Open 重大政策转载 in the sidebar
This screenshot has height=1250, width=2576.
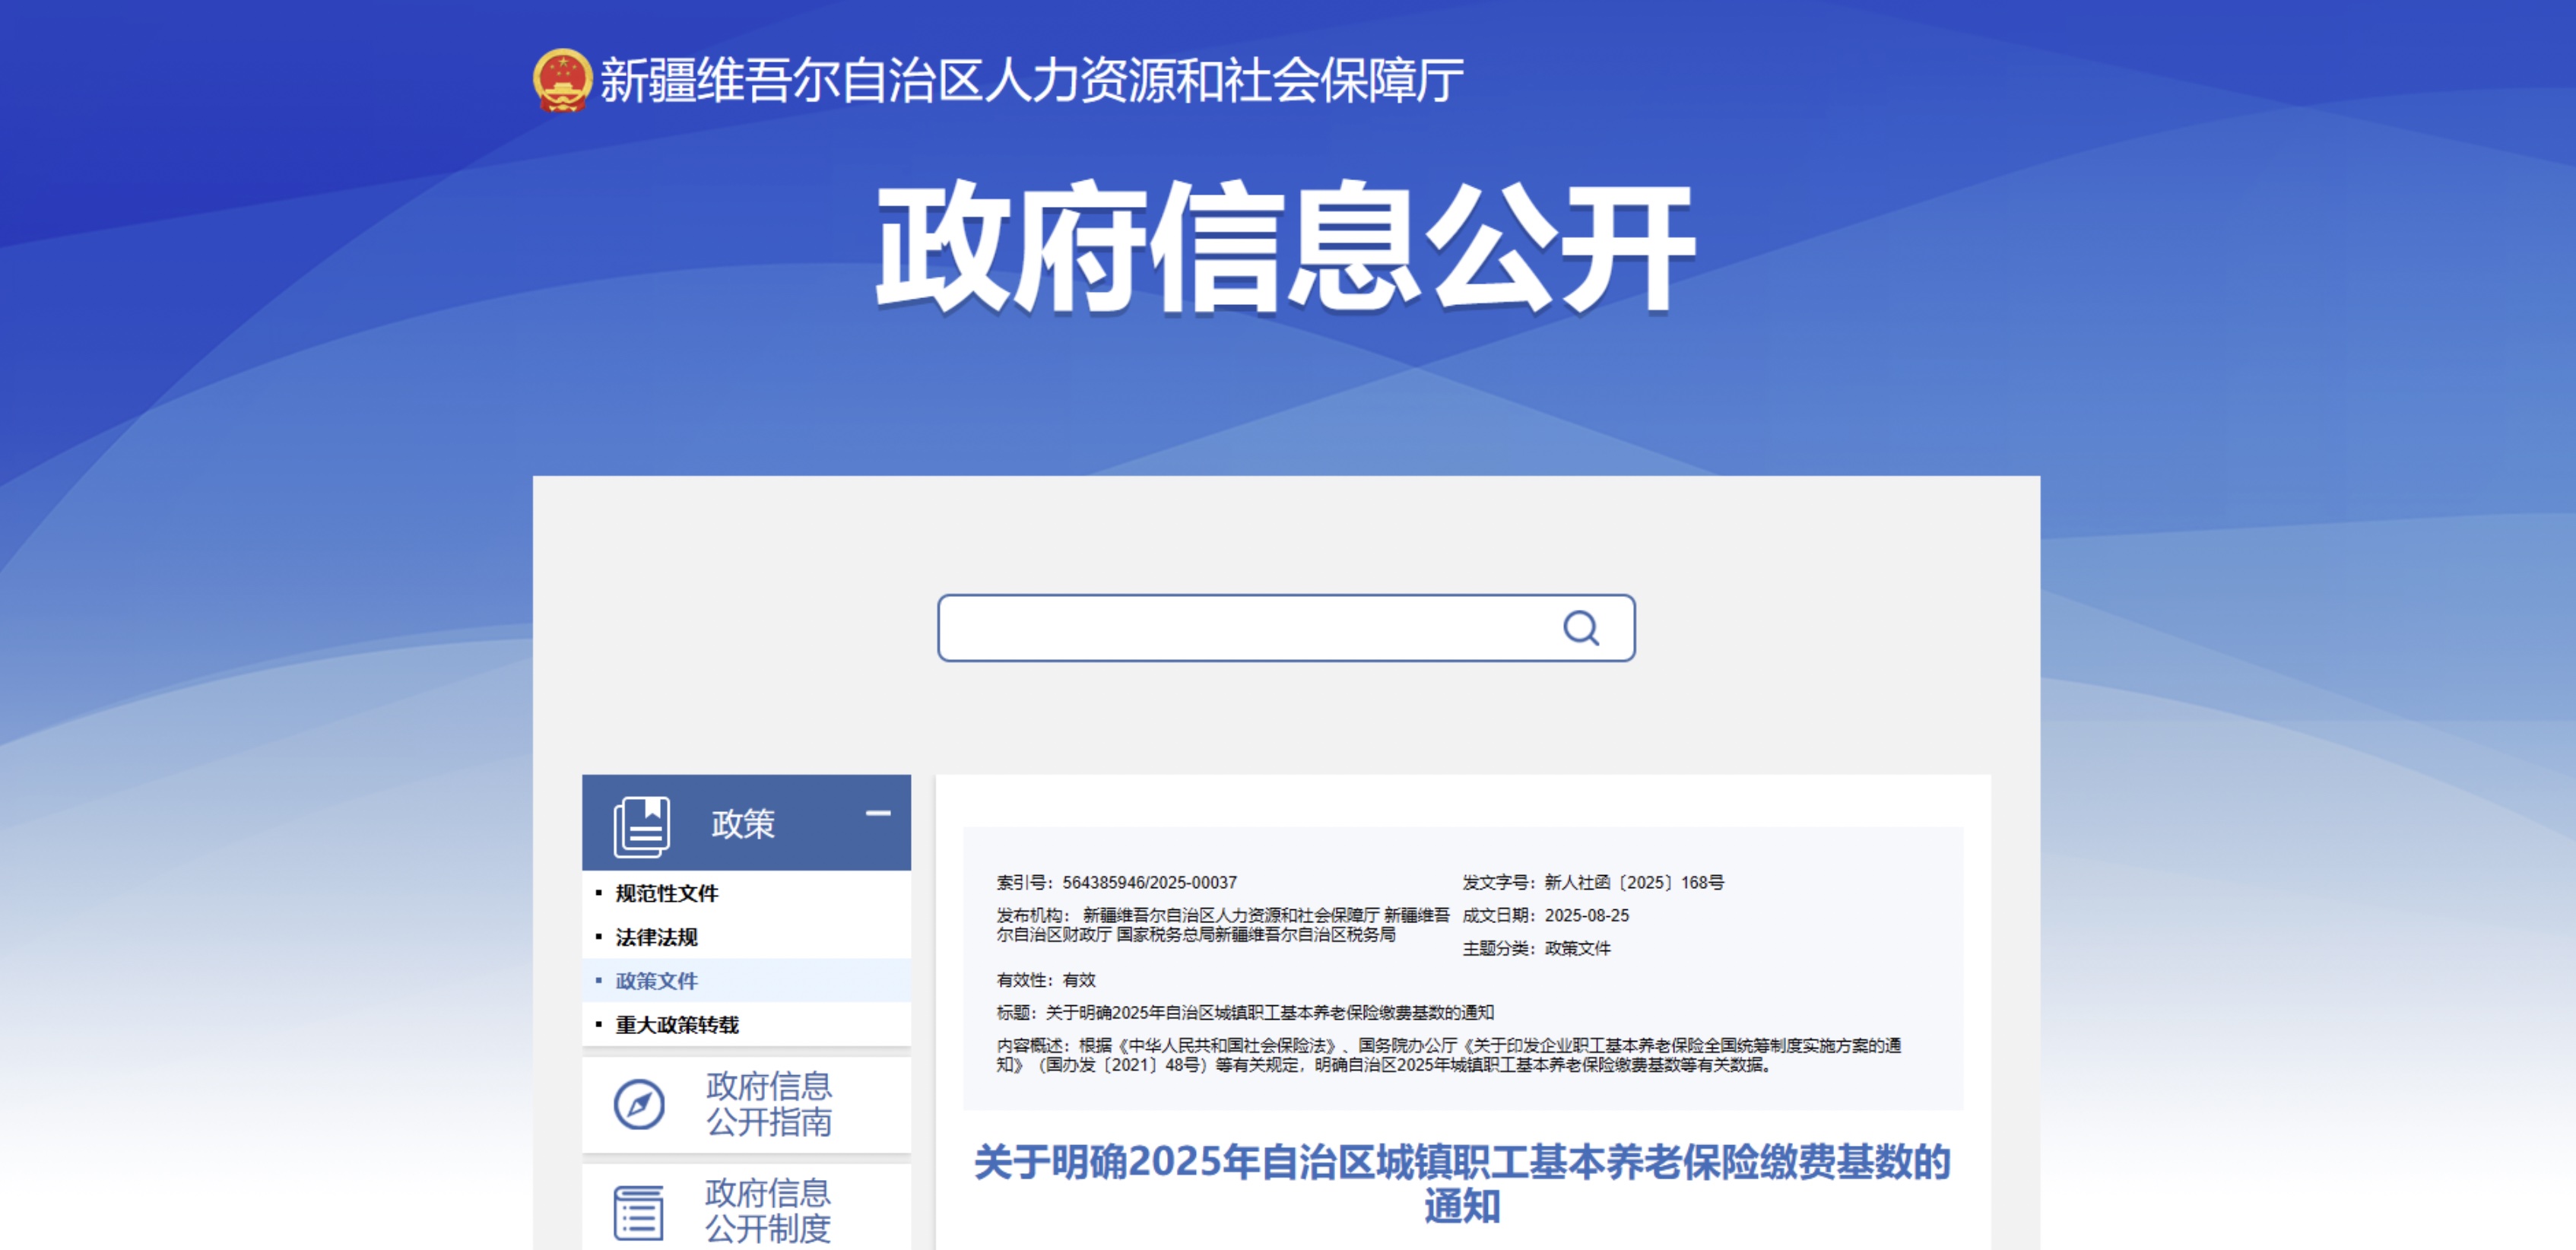(x=677, y=1025)
